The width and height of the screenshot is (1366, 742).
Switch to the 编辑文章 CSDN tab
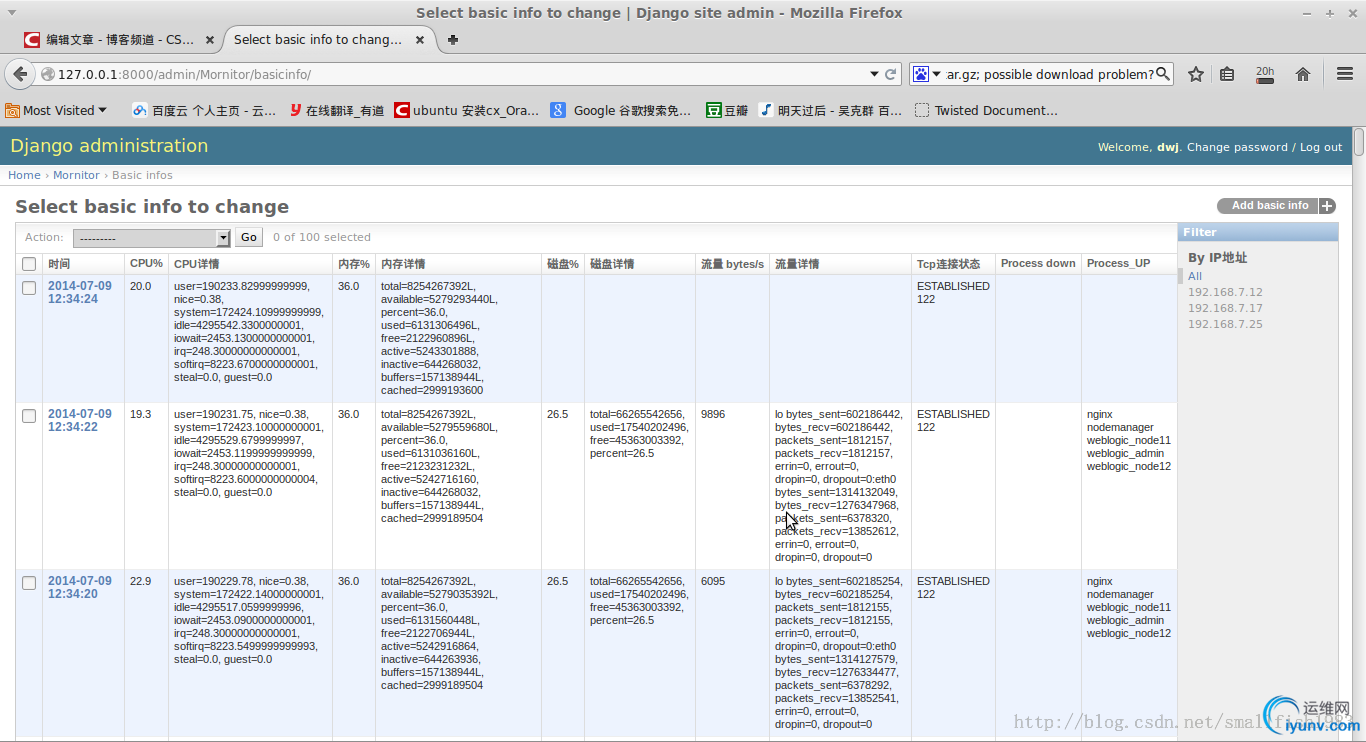click(120, 40)
